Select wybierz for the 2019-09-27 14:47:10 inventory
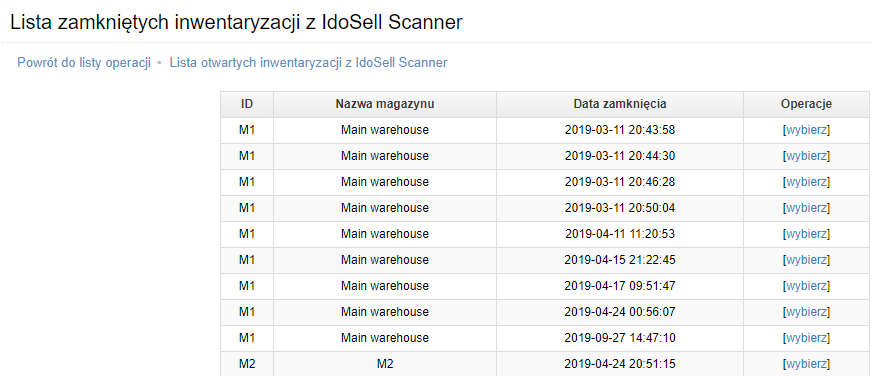875x376 pixels. (806, 338)
